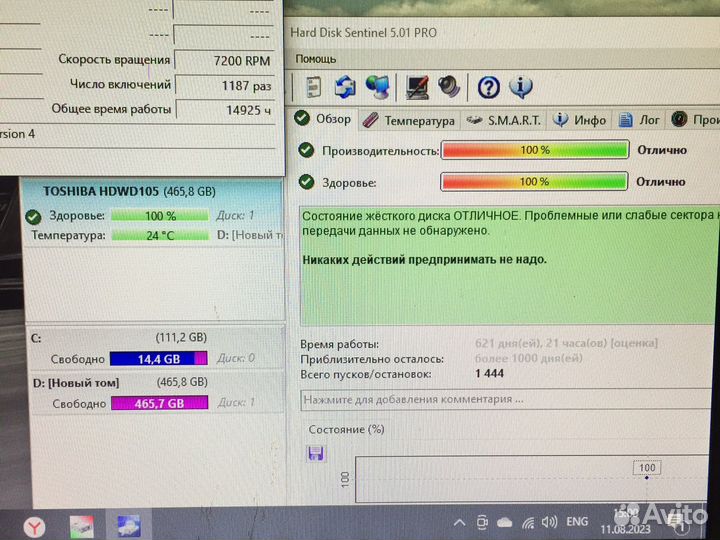Expand the hidden system tray icons chevron

pyautogui.click(x=460, y=523)
